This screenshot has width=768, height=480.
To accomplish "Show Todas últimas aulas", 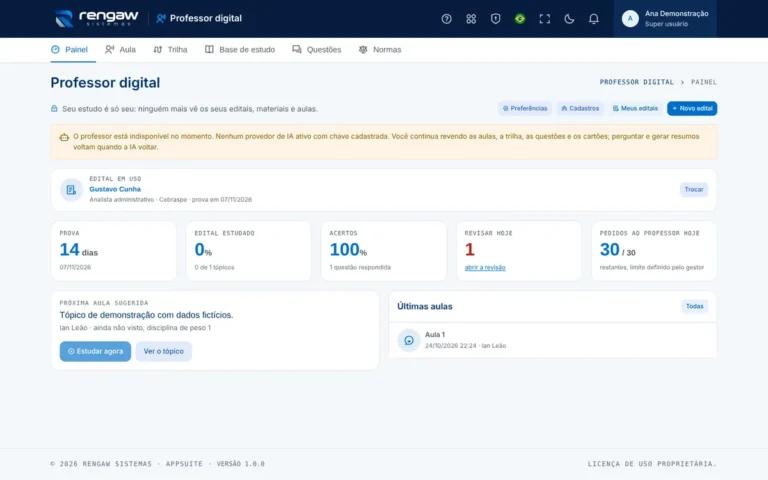I will click(694, 306).
